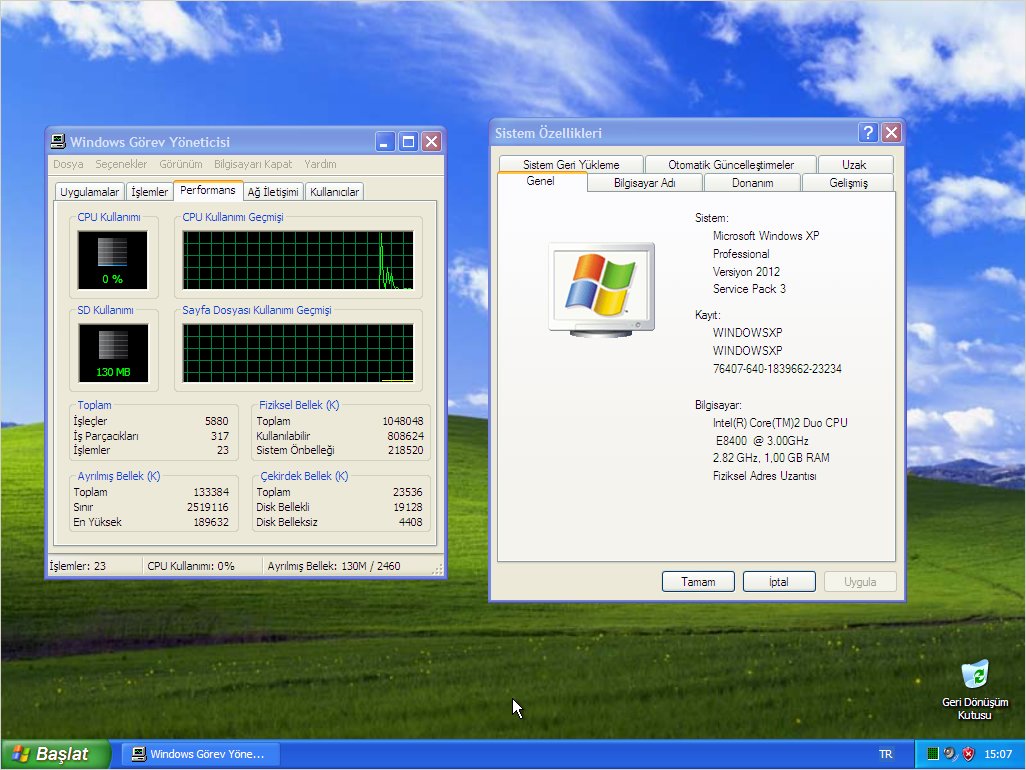
Task: Click the status bar entry "İşlemler: 23"
Action: (x=78, y=566)
